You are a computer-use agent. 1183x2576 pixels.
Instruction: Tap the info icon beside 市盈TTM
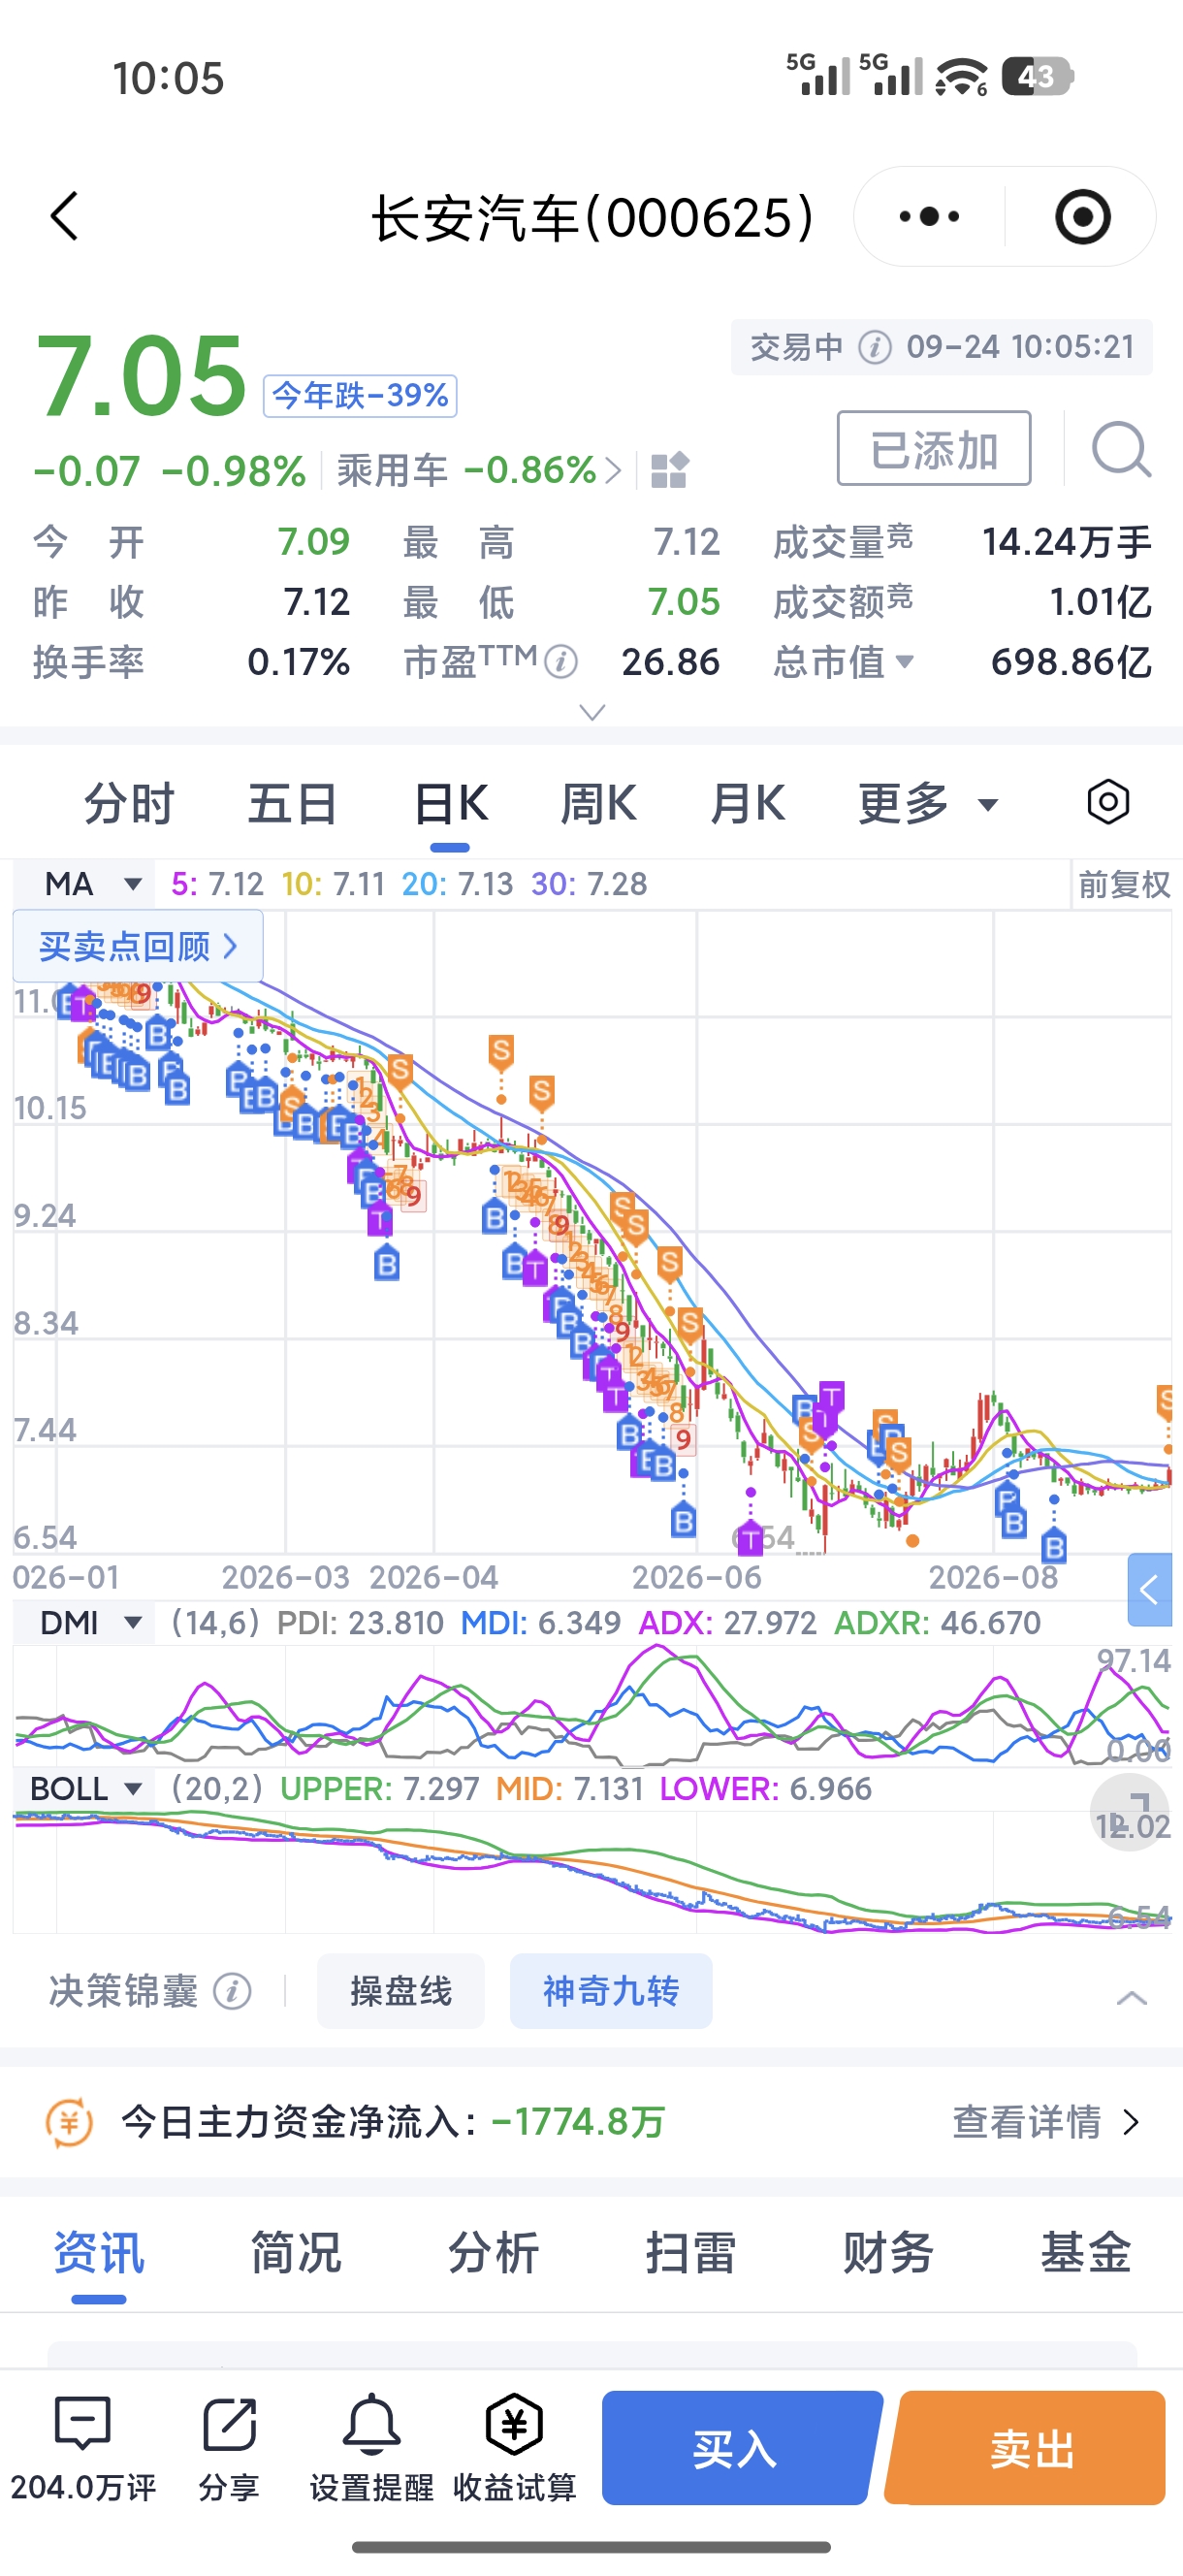(561, 661)
